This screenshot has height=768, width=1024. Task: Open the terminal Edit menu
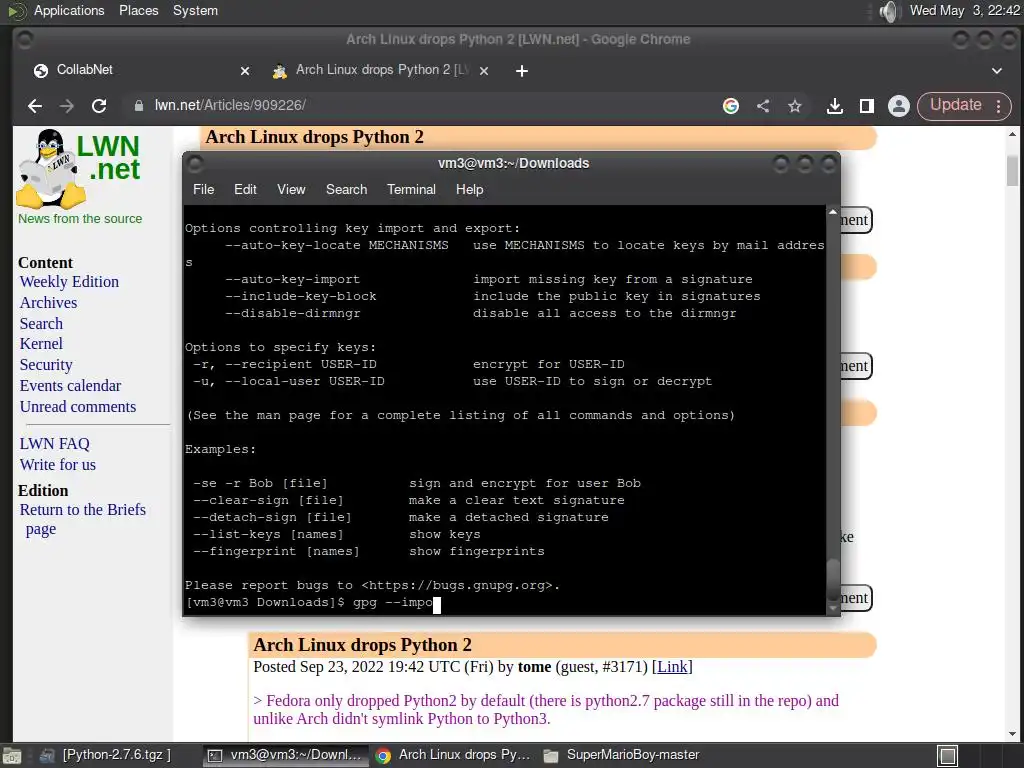(245, 189)
